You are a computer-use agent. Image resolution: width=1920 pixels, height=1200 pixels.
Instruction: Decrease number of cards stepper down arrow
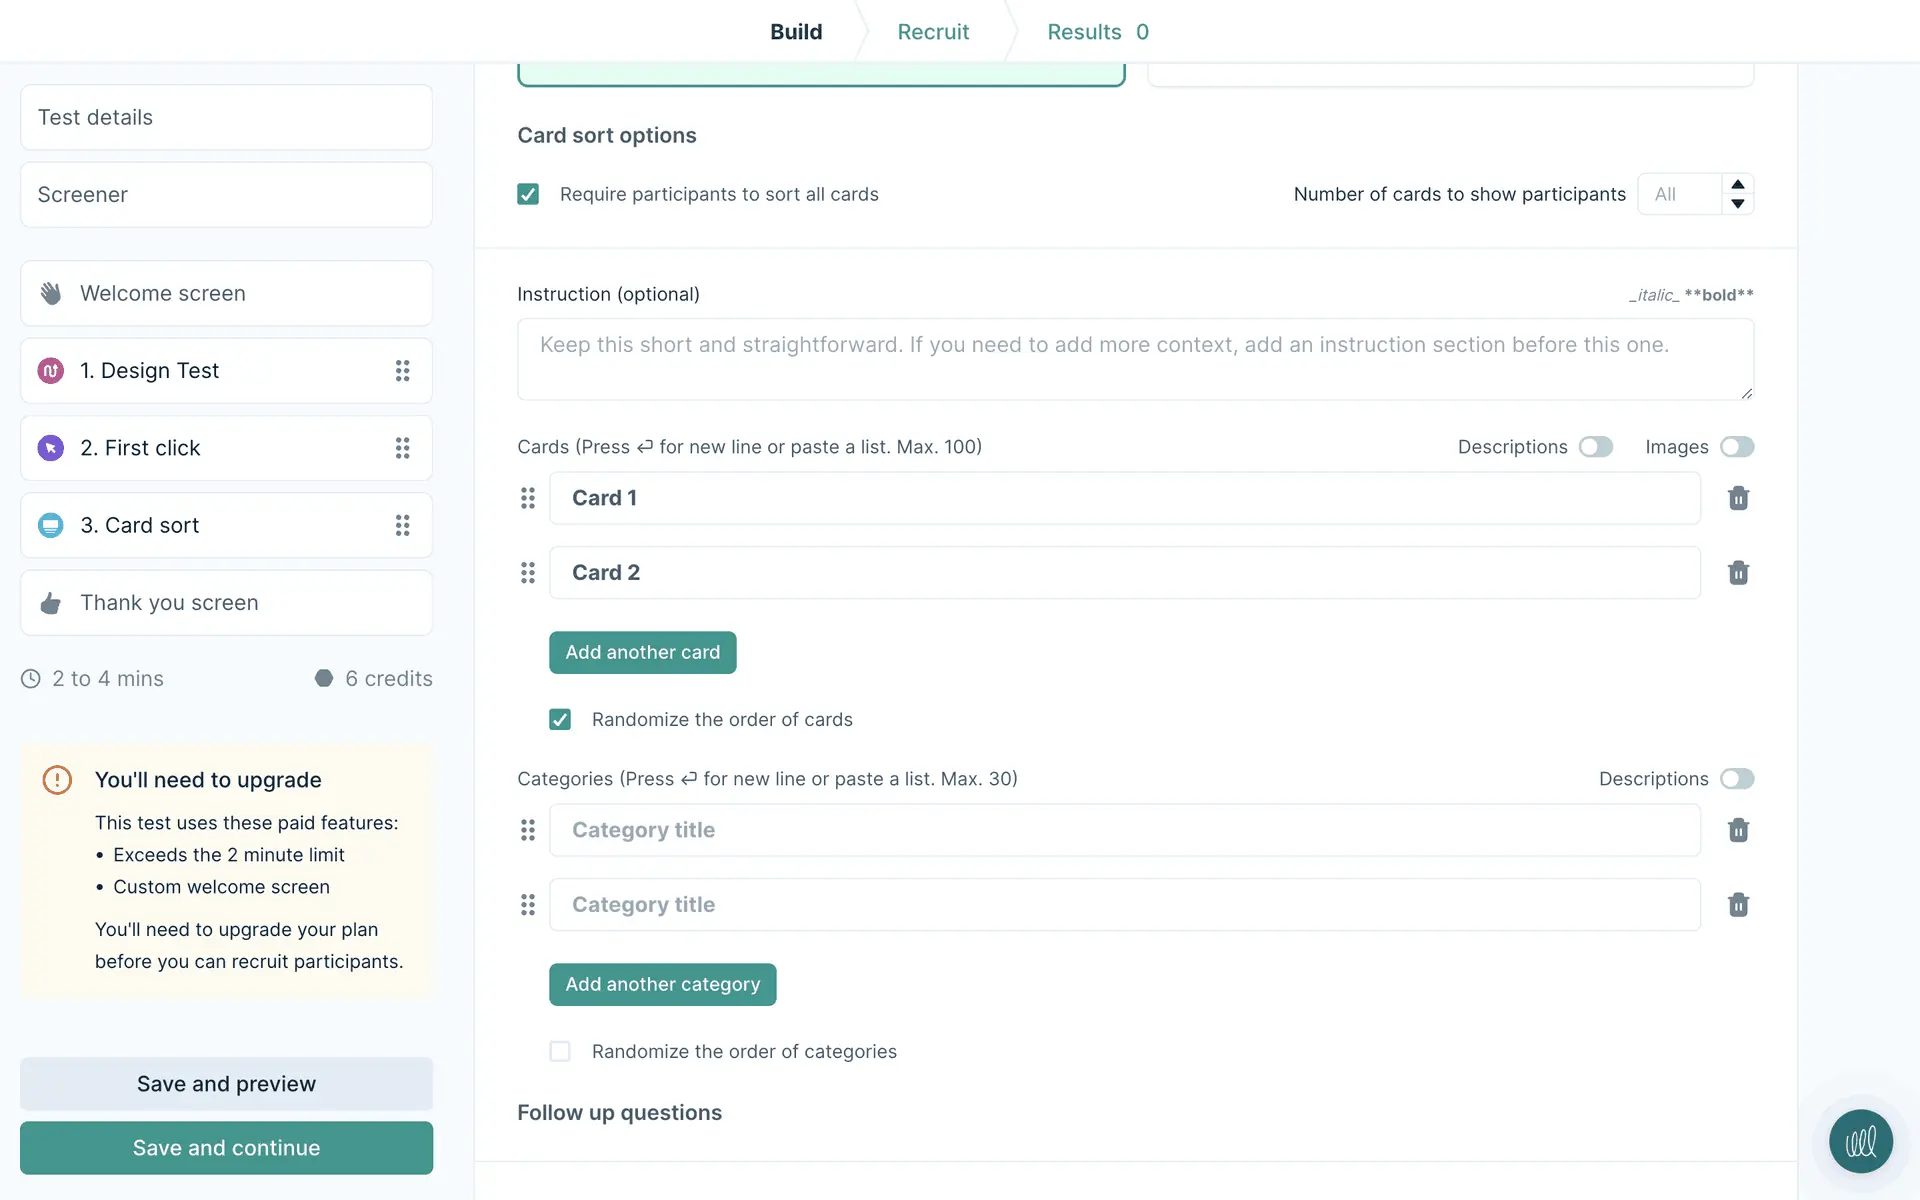[1738, 204]
